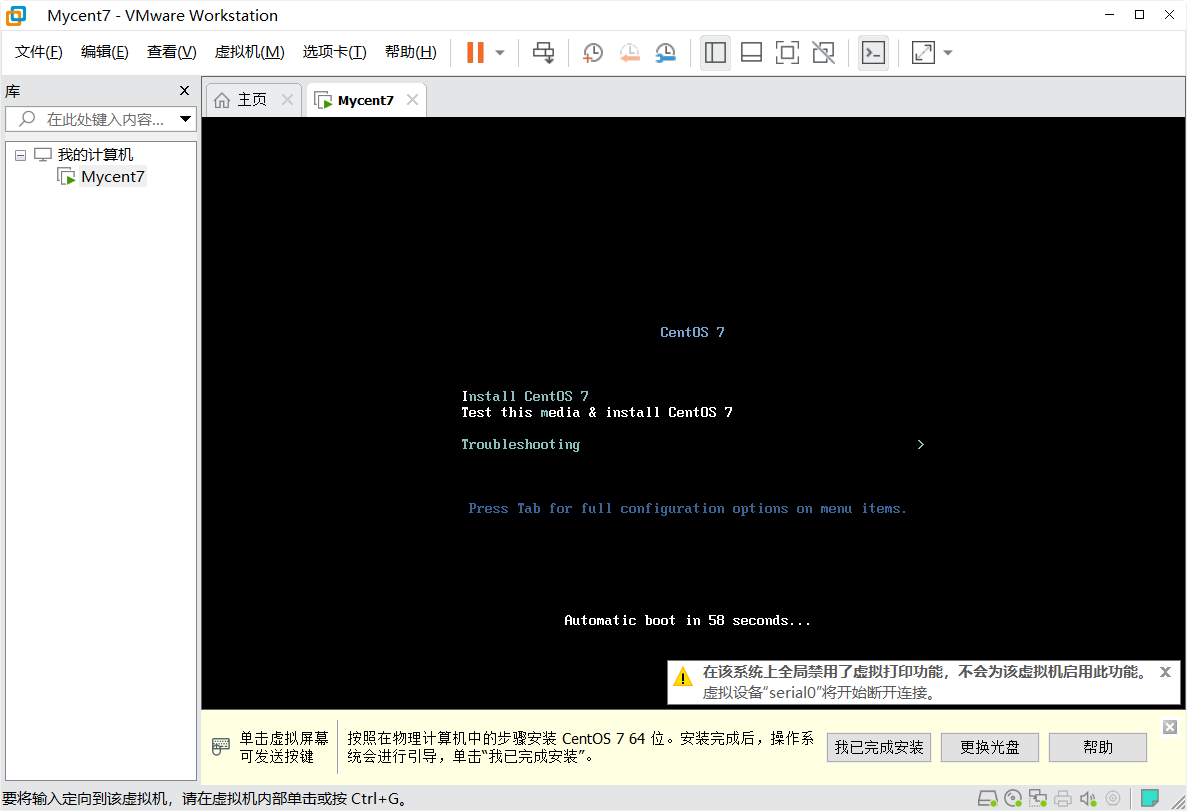Image resolution: width=1187 pixels, height=811 pixels.
Task: Click the stretch guest display icon
Action: pyautogui.click(x=924, y=52)
